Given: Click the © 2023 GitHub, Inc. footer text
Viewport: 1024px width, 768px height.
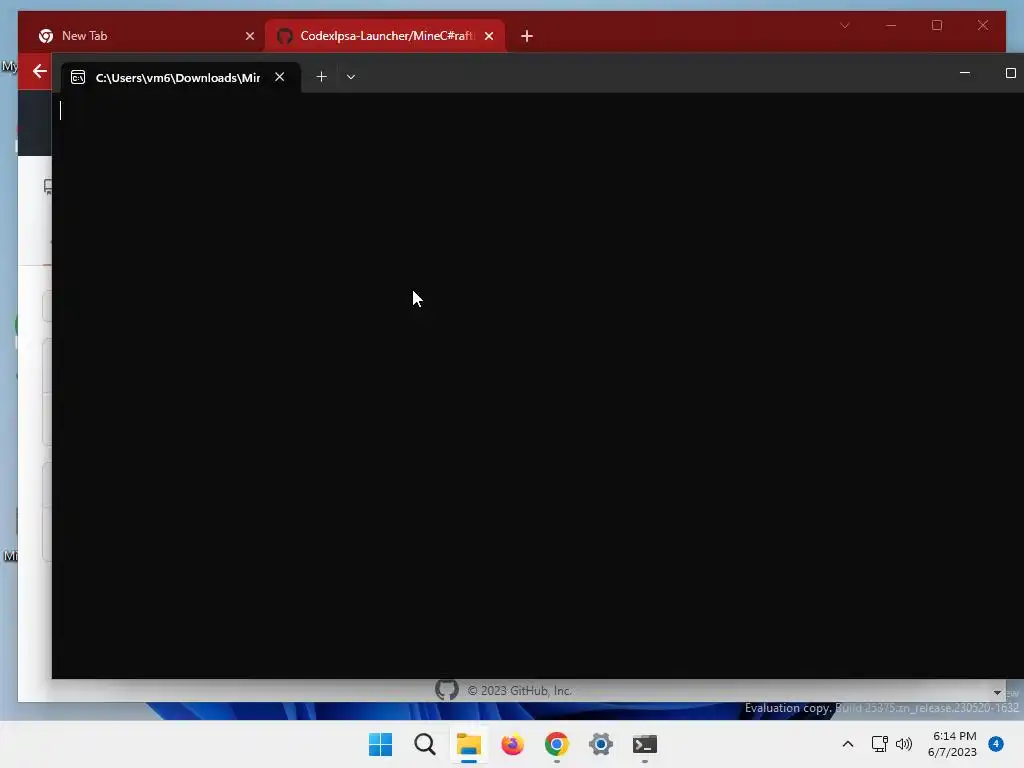Looking at the screenshot, I should tap(520, 691).
